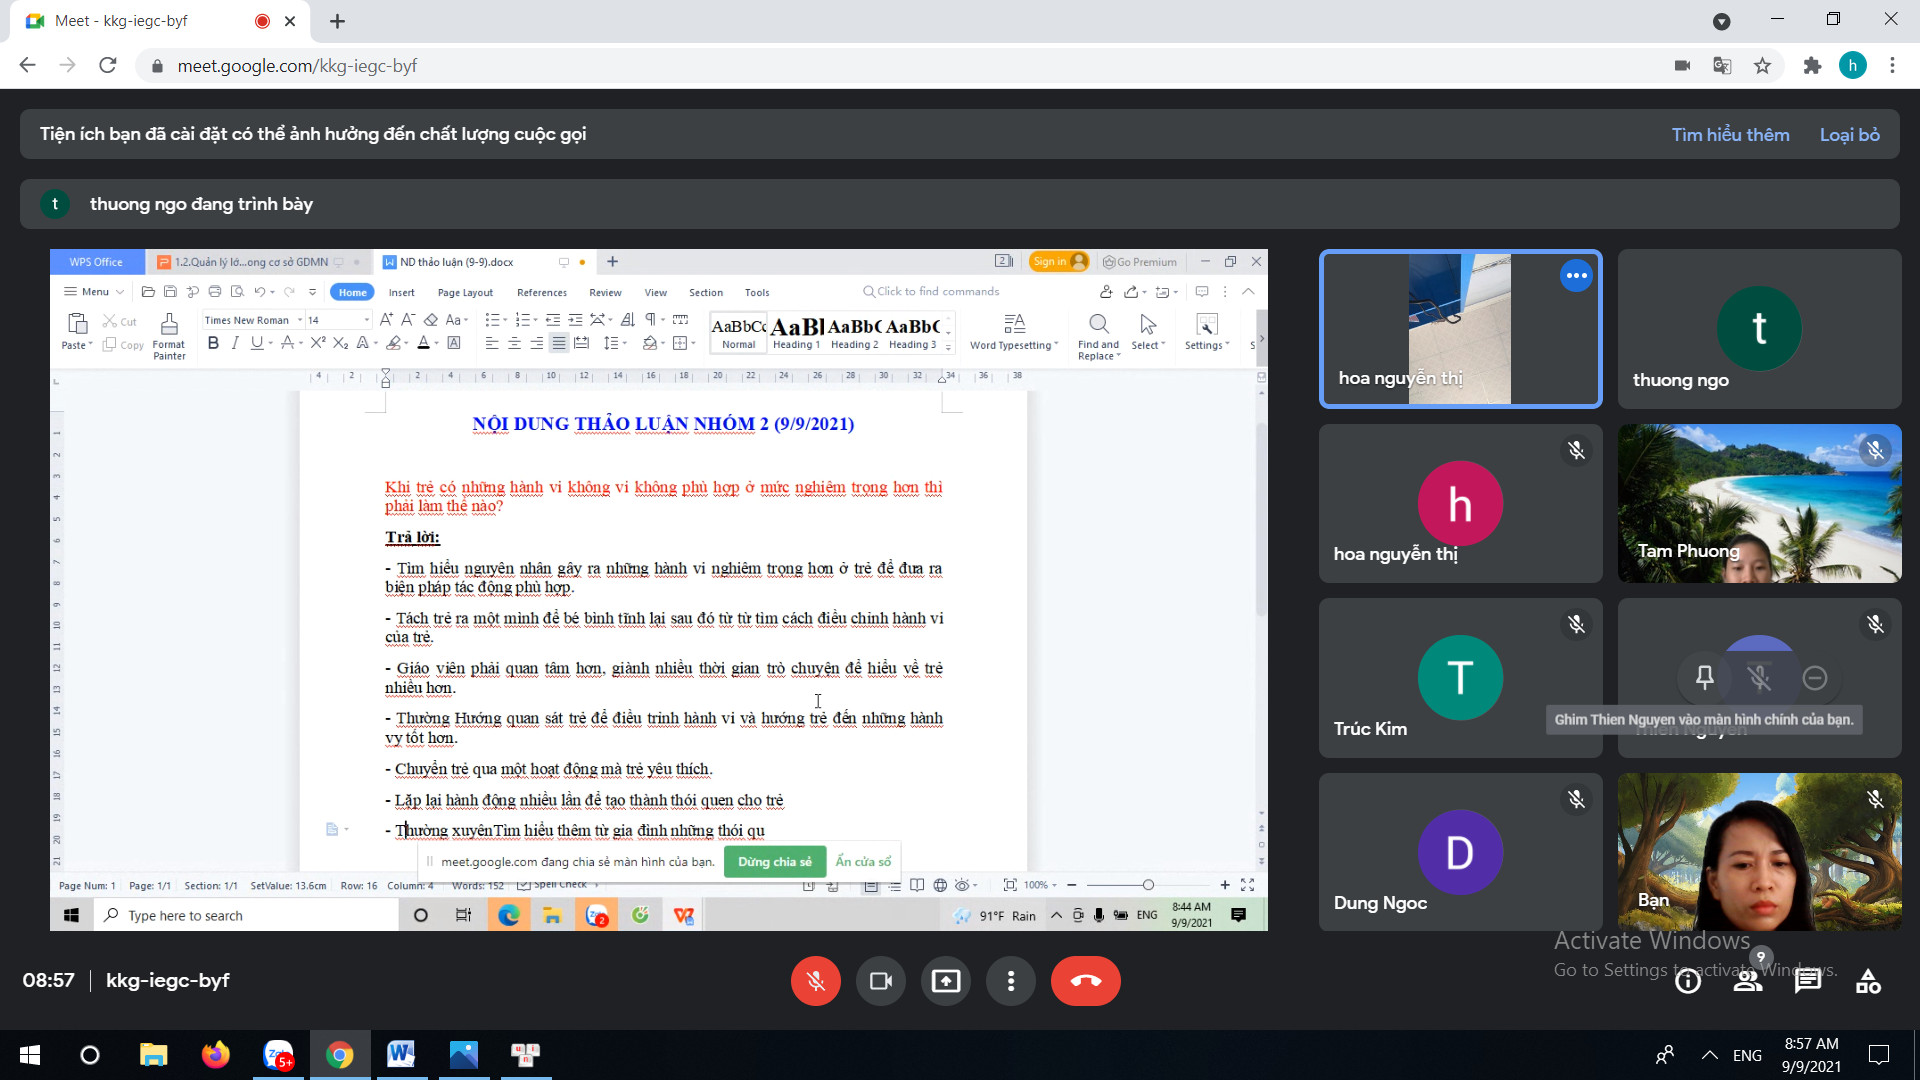Viewport: 1920px width, 1080px height.
Task: Select Tam Phuong participant tile
Action: [1759, 503]
